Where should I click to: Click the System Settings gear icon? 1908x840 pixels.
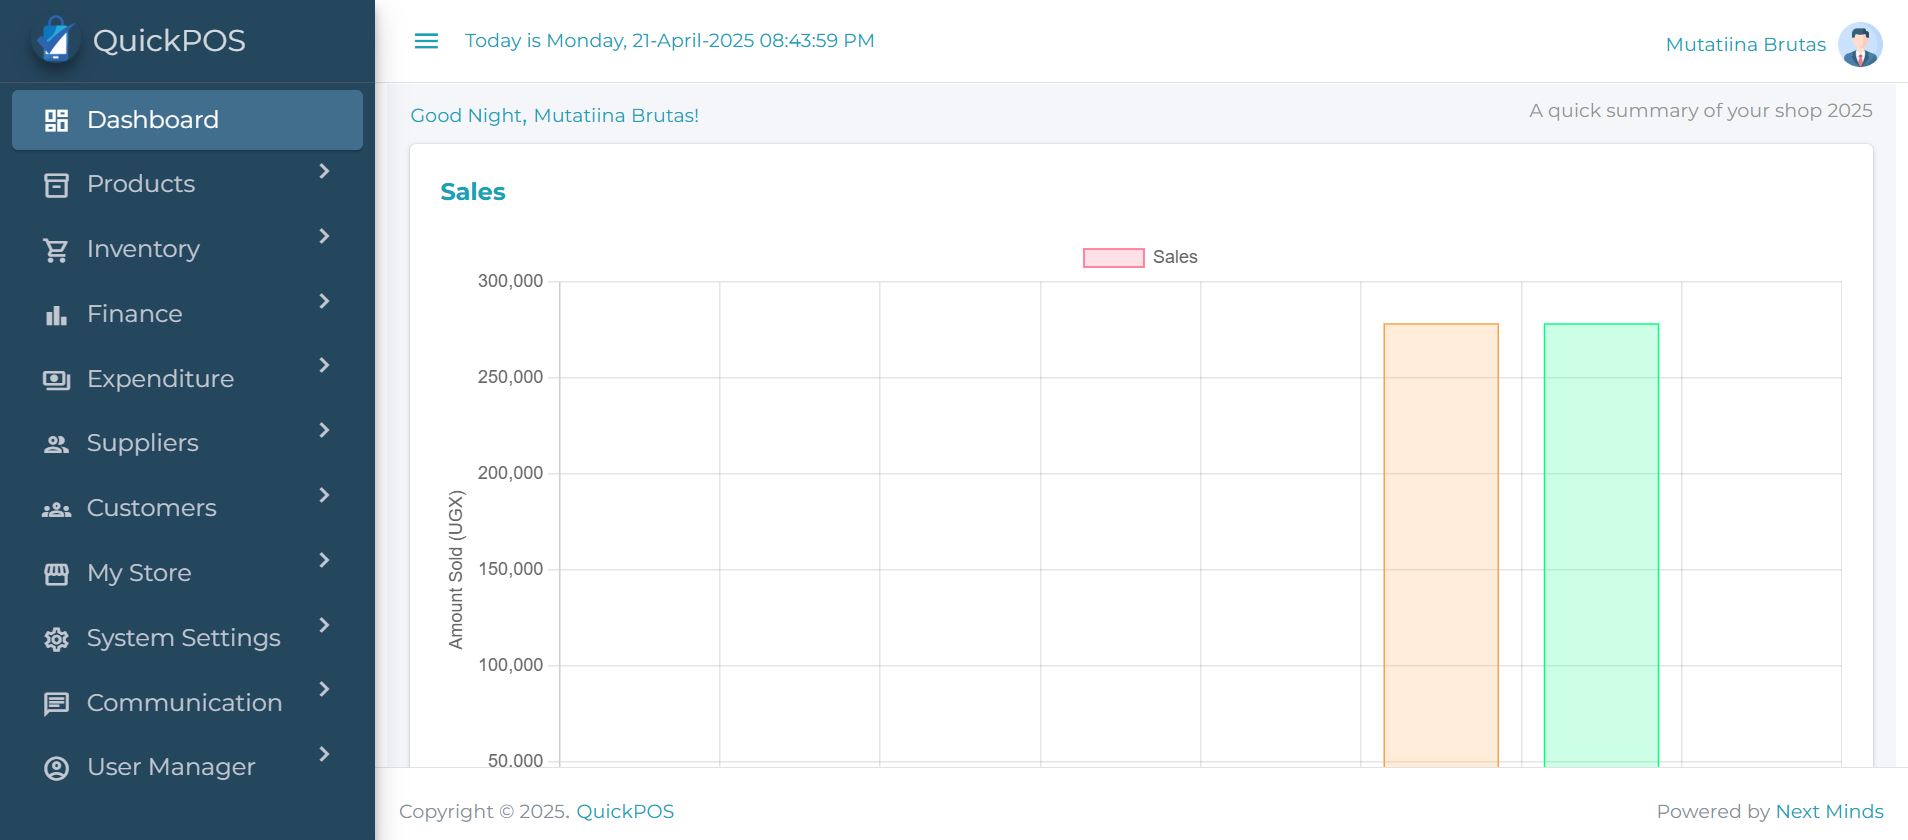(56, 639)
